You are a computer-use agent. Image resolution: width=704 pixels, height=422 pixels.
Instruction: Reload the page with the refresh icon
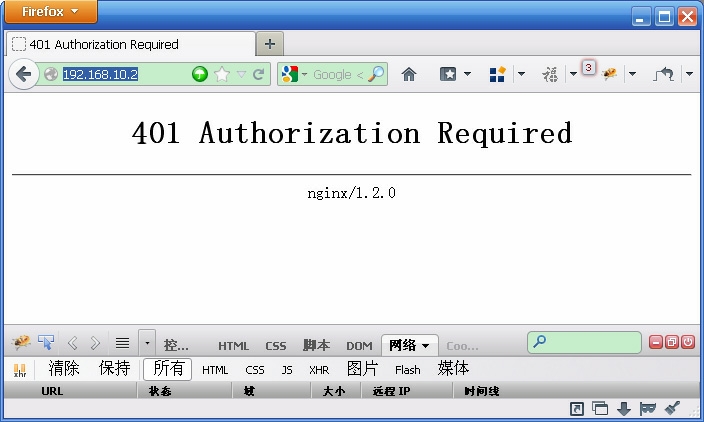(259, 74)
